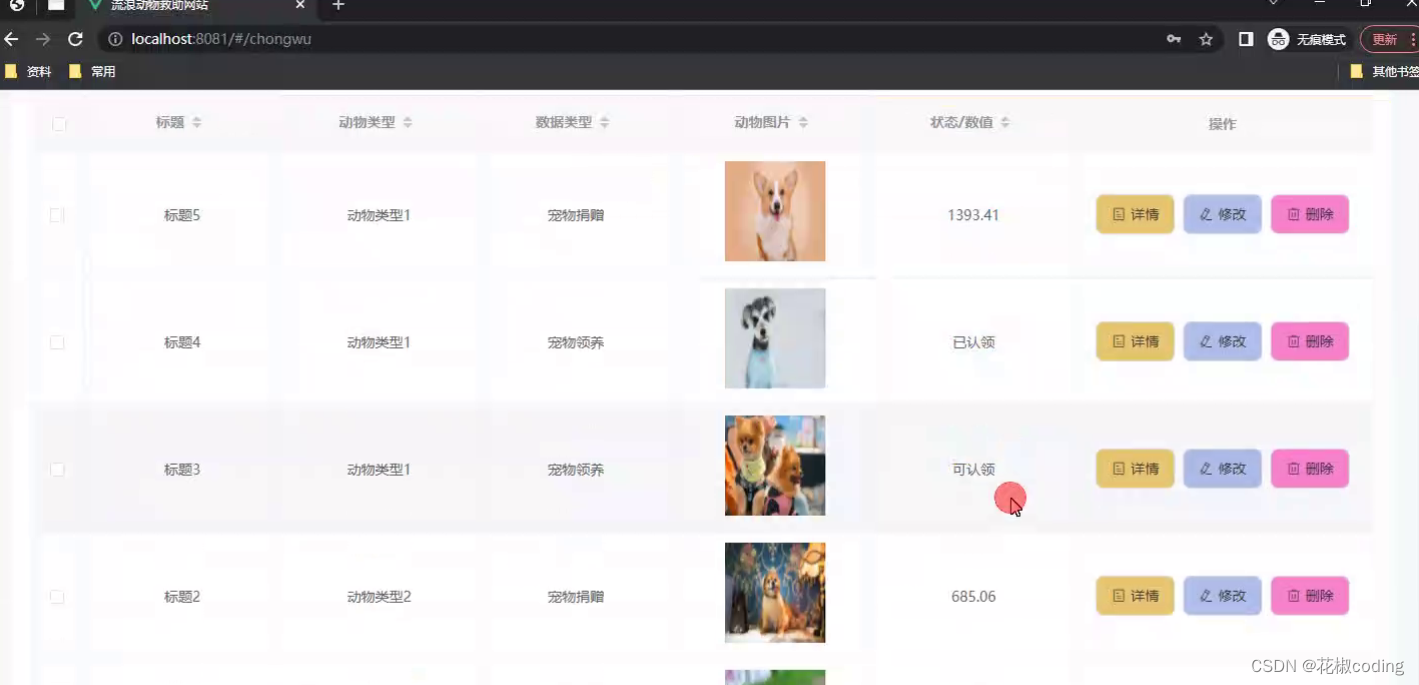Open 详情 for 标题2 row
Image resolution: width=1419 pixels, height=685 pixels.
(1135, 595)
